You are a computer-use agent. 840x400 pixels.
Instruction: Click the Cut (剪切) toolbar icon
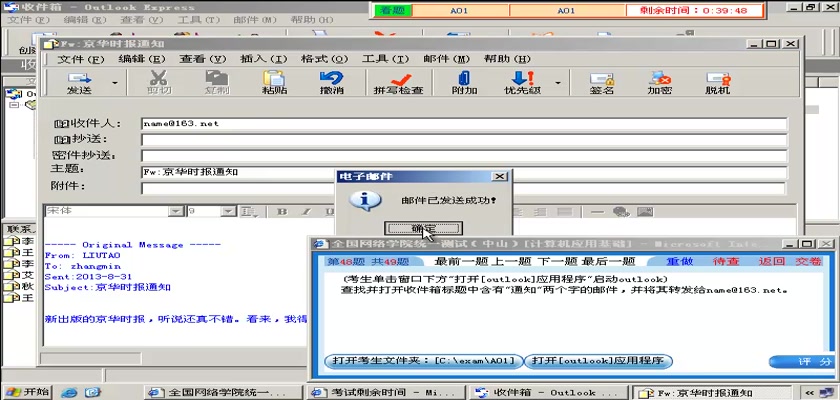pyautogui.click(x=159, y=83)
